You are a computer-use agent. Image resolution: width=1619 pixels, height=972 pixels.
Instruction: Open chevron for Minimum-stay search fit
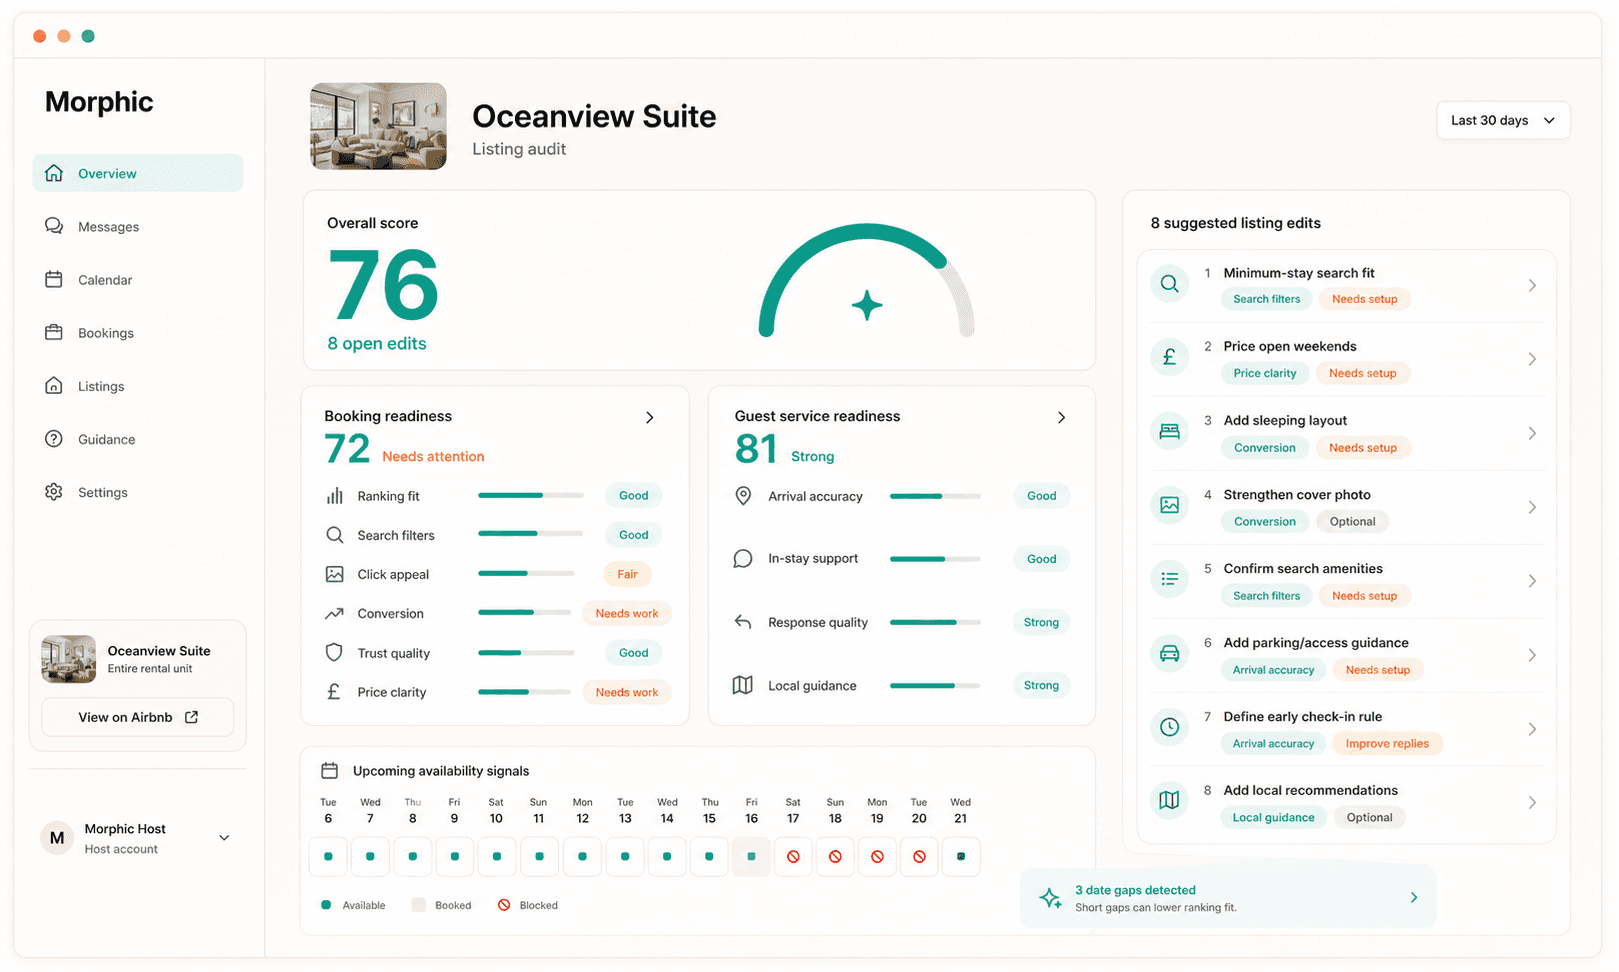1532,285
